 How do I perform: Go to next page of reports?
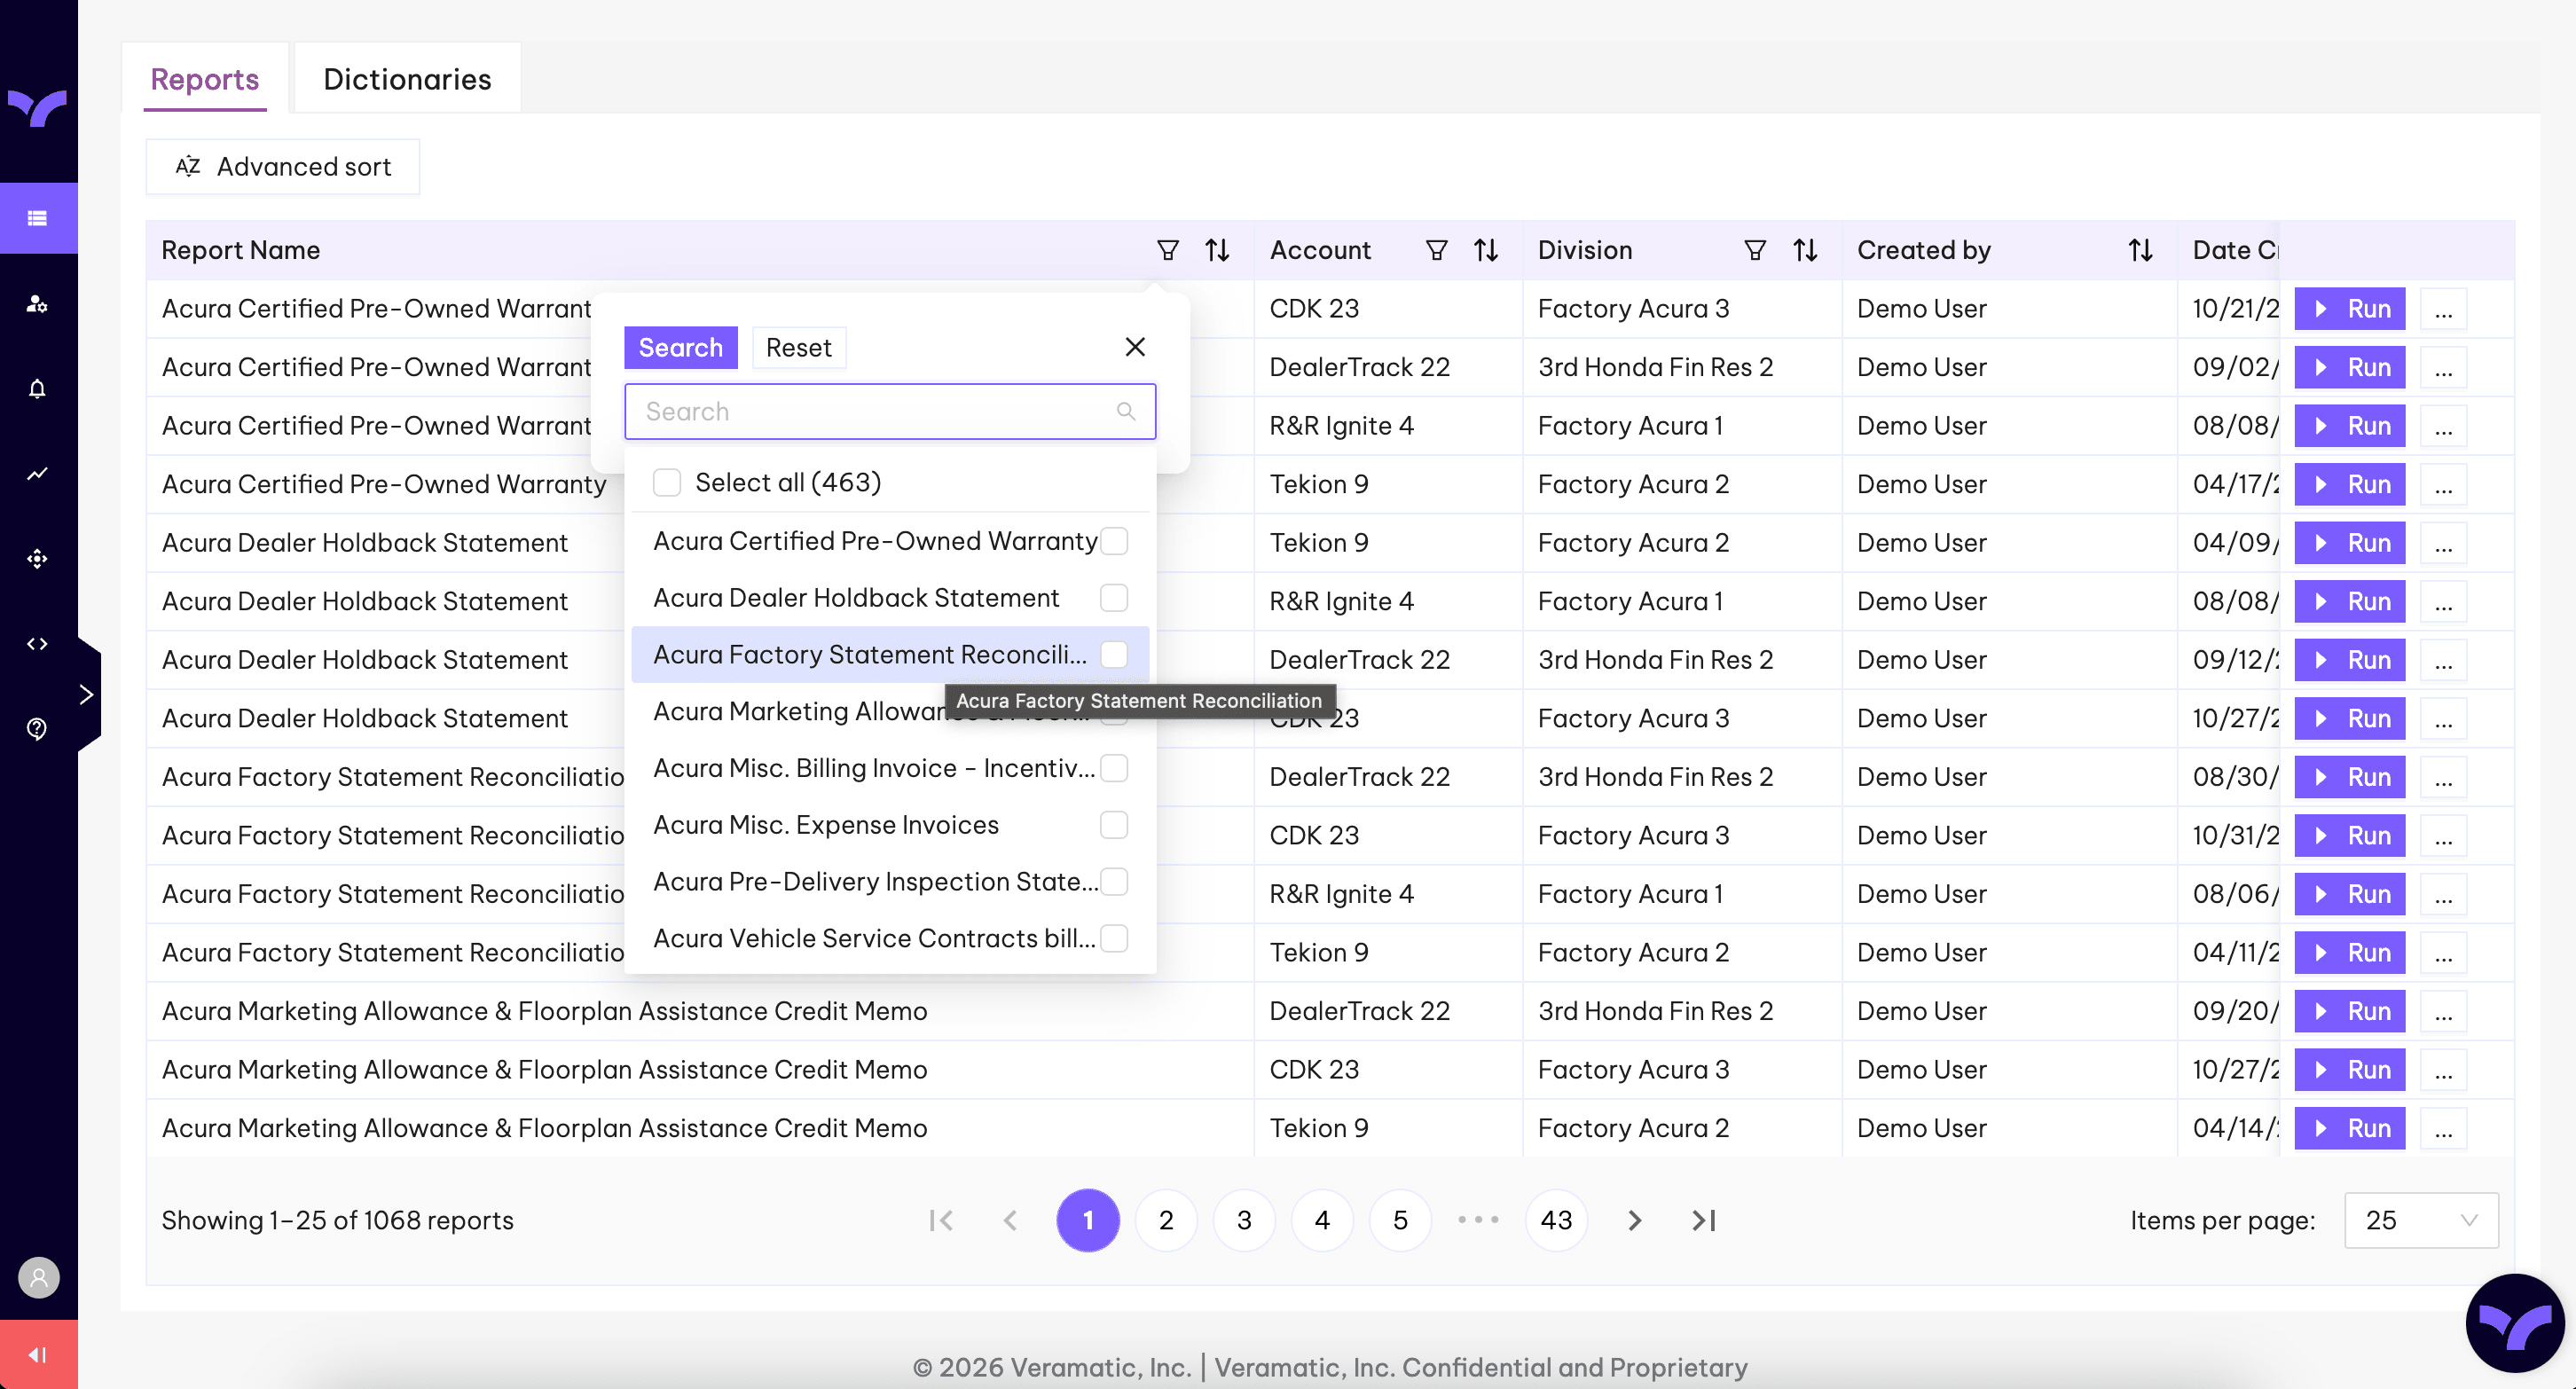click(x=1634, y=1220)
